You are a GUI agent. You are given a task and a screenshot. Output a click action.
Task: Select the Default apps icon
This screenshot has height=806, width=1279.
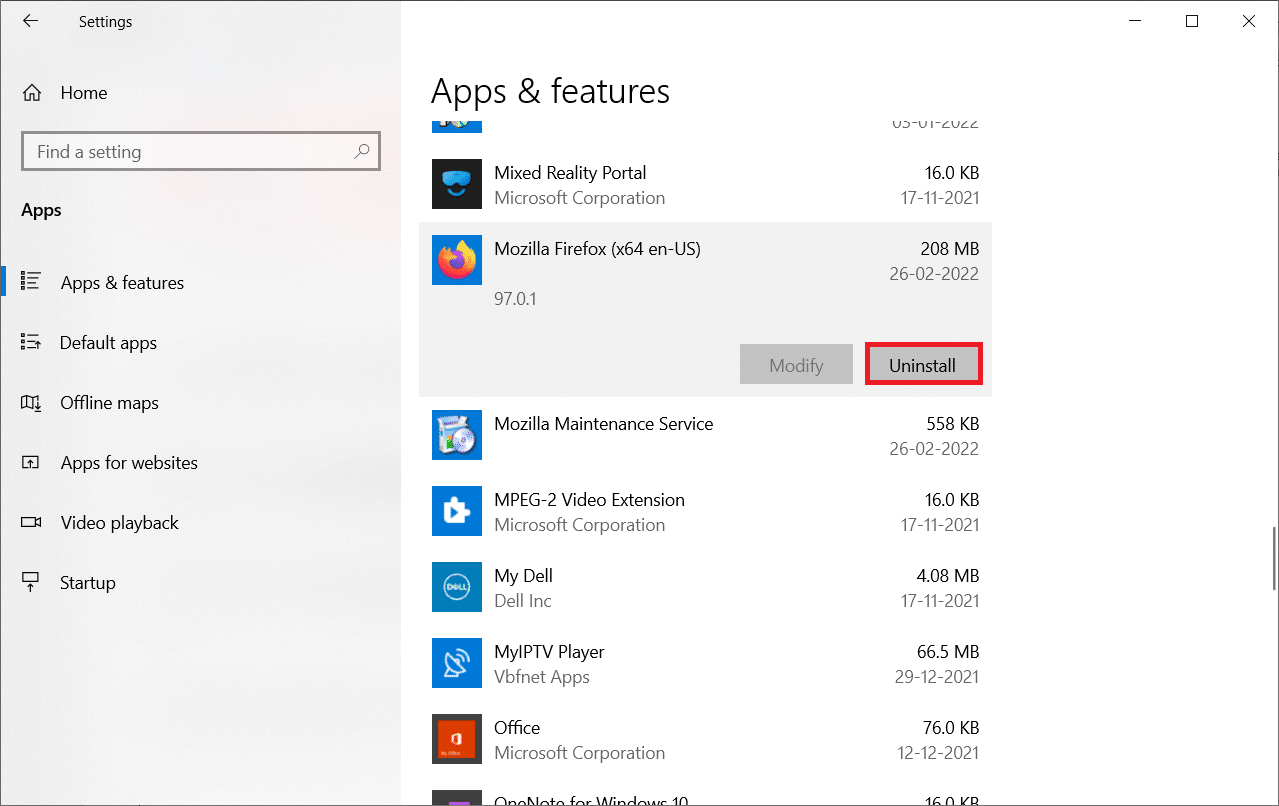(x=31, y=342)
